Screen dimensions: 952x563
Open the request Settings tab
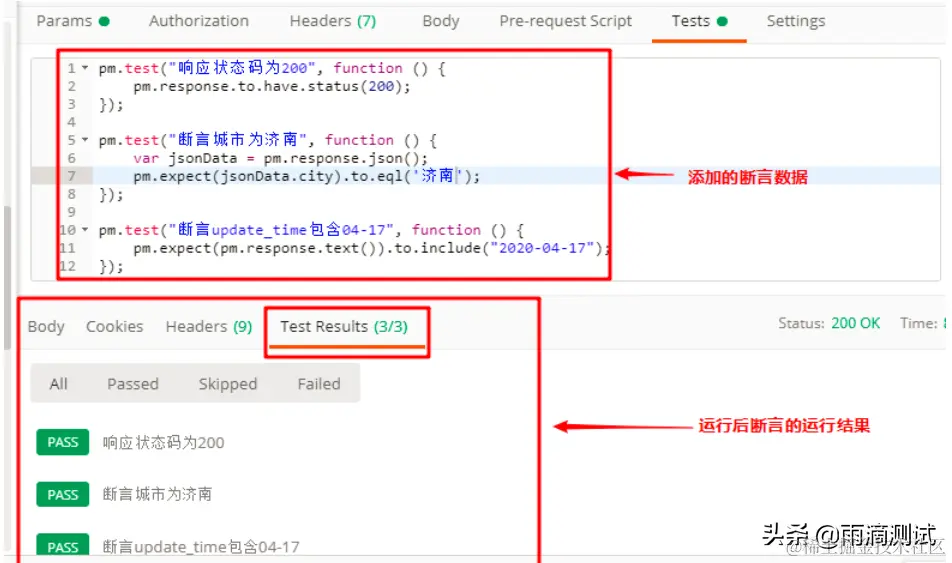795,21
